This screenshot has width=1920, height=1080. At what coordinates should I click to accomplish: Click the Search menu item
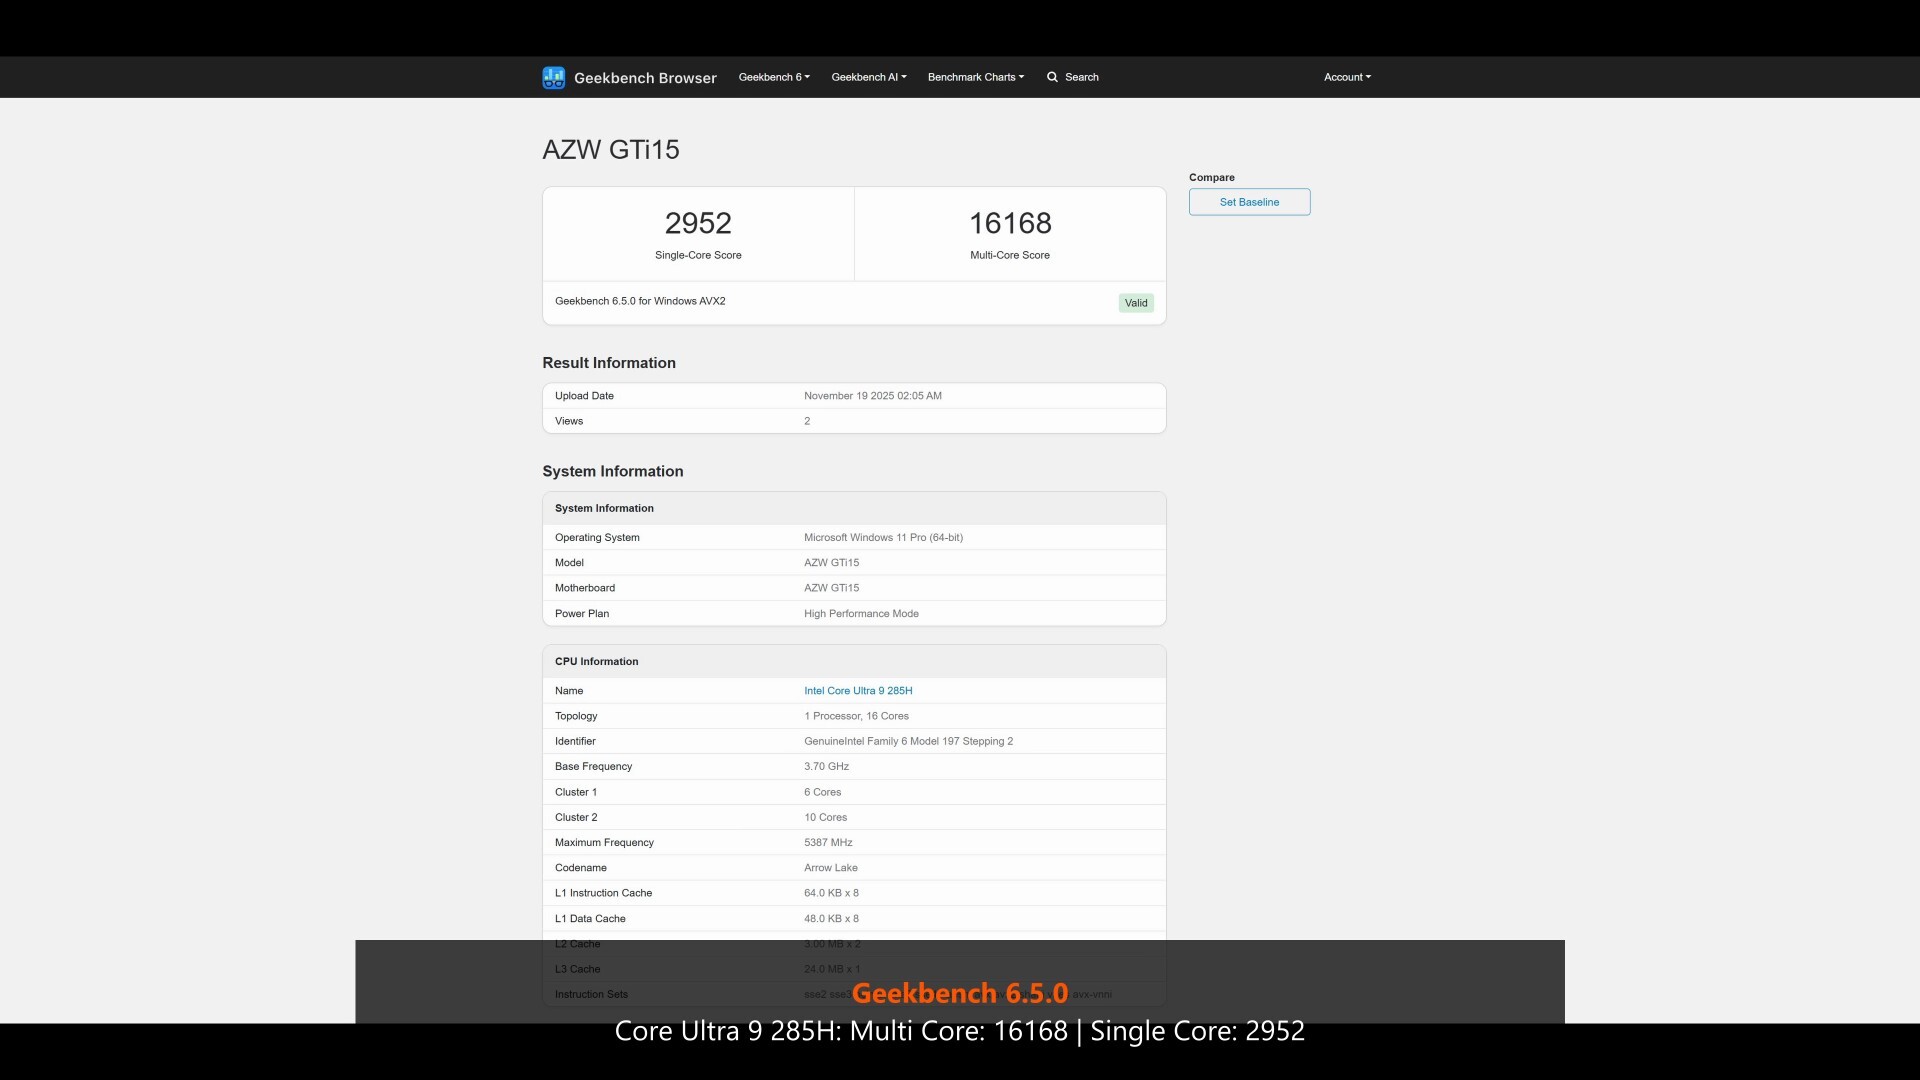(1080, 77)
